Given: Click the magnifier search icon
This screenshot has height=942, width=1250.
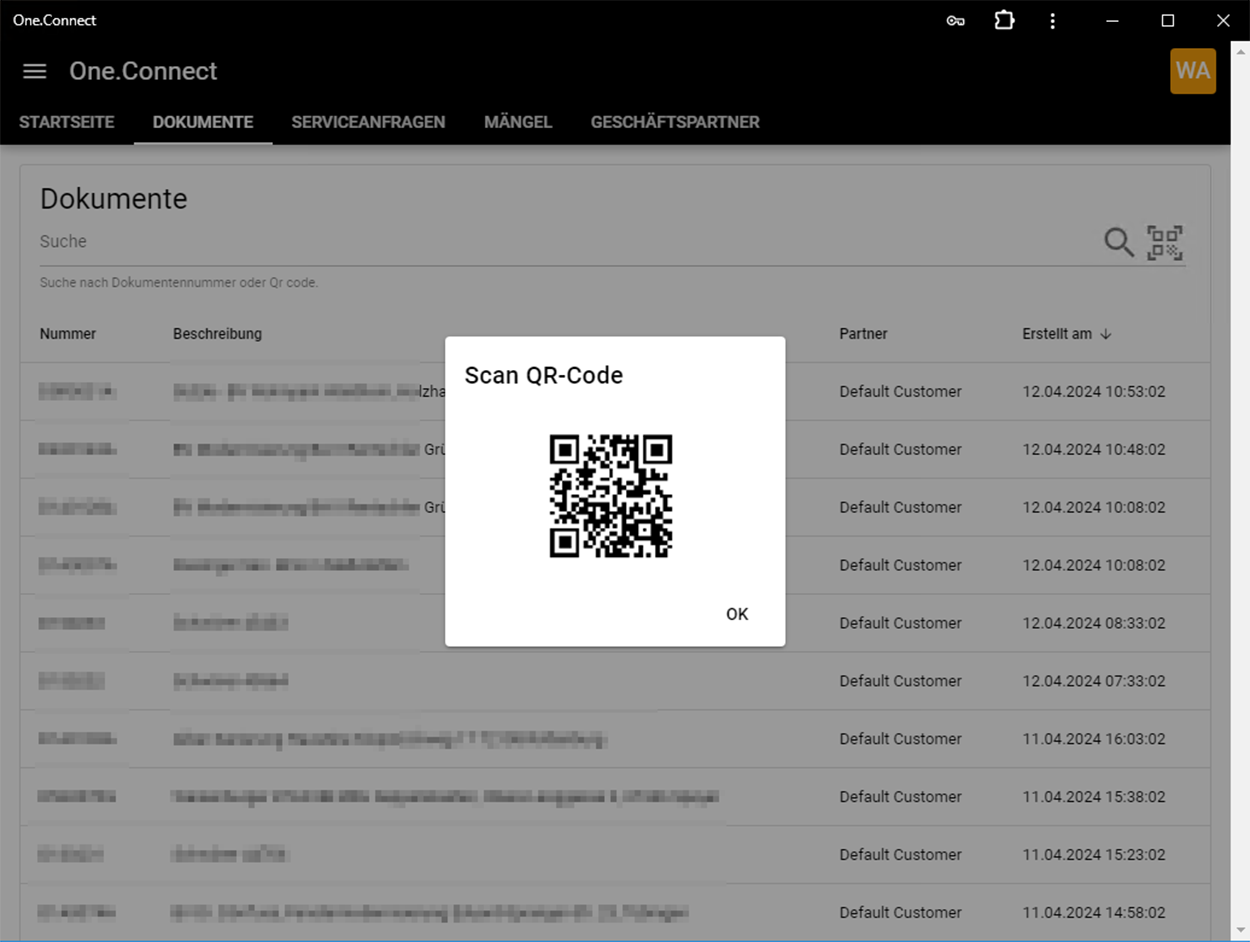Looking at the screenshot, I should point(1119,242).
